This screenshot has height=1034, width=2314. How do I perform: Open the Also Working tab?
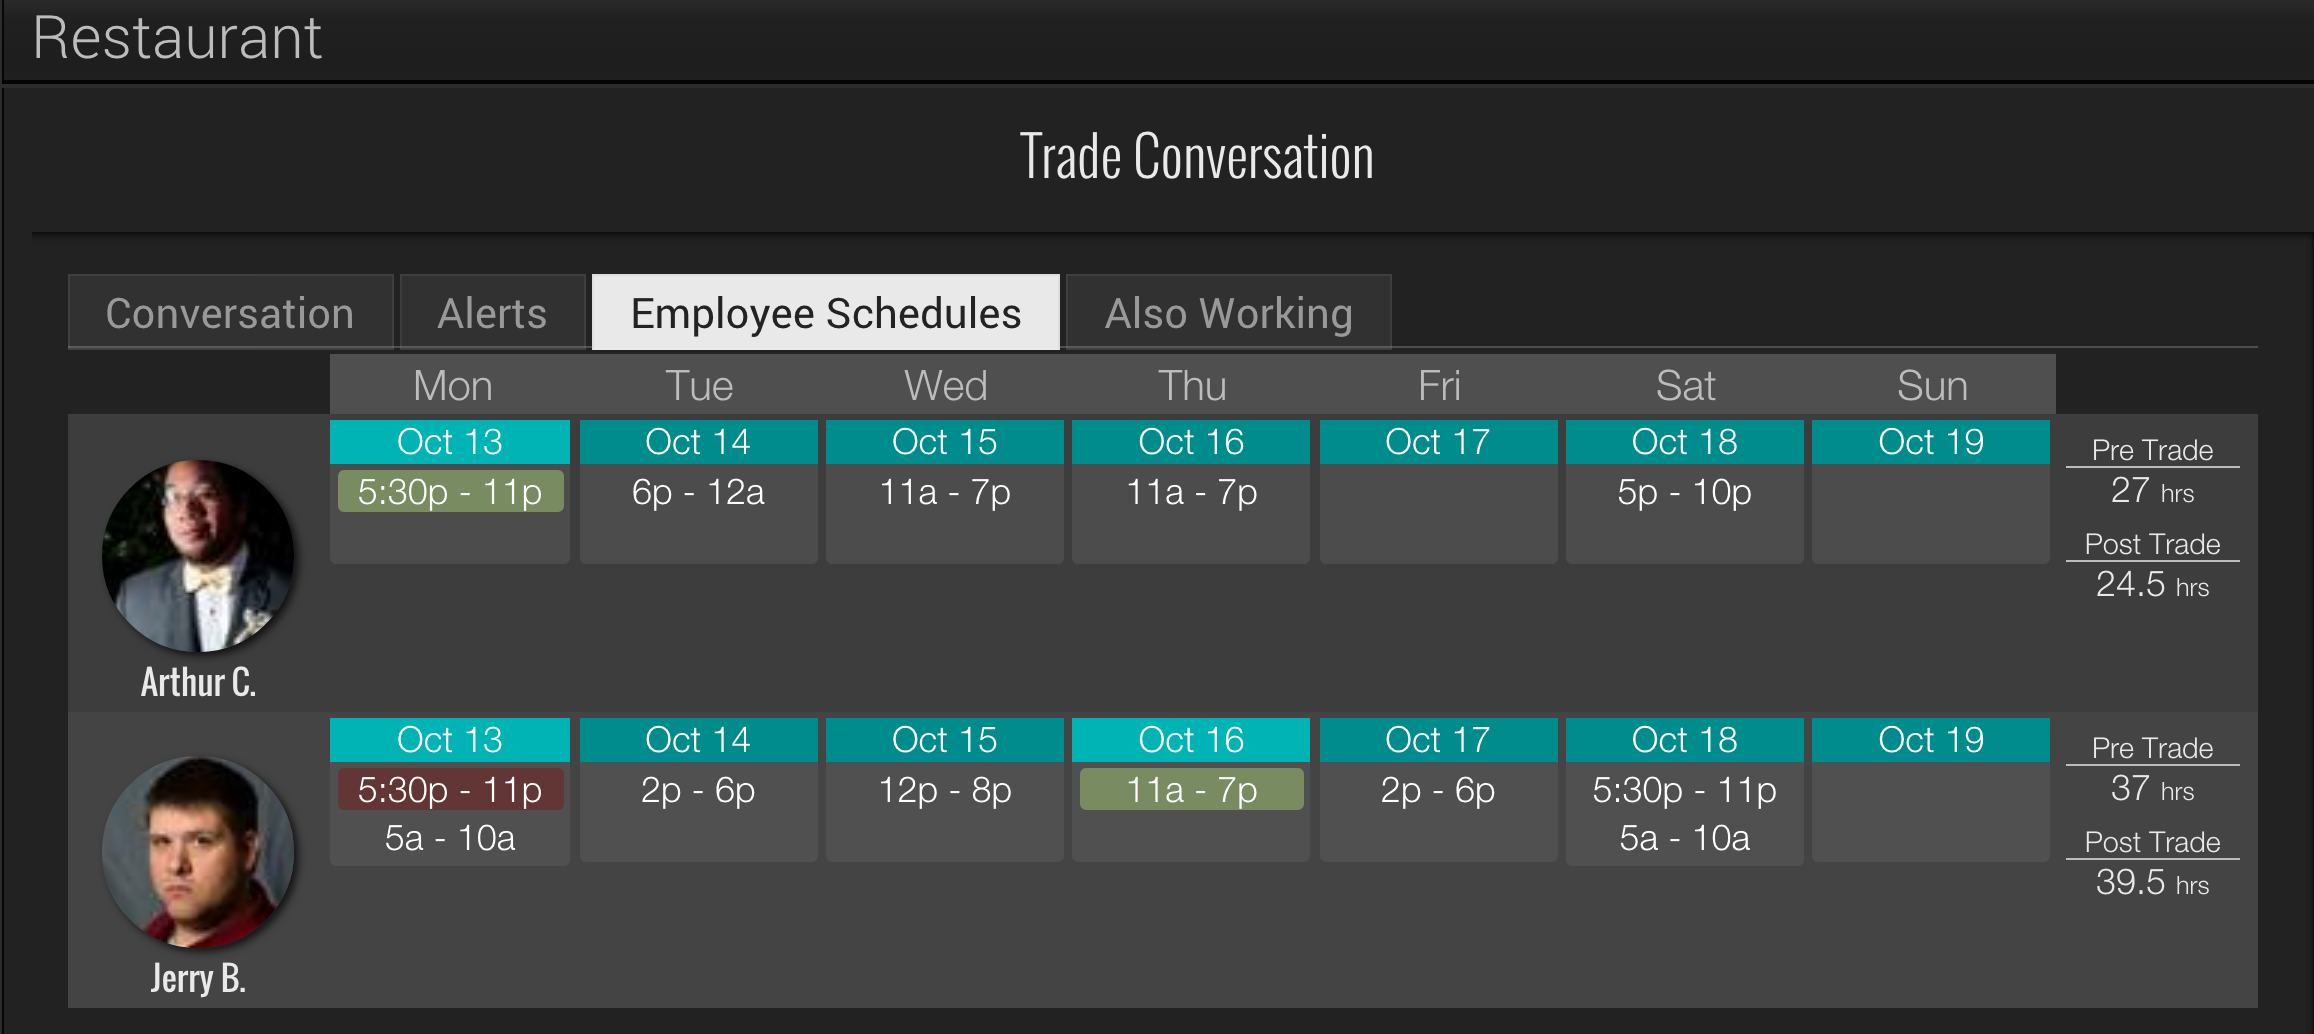pyautogui.click(x=1228, y=313)
